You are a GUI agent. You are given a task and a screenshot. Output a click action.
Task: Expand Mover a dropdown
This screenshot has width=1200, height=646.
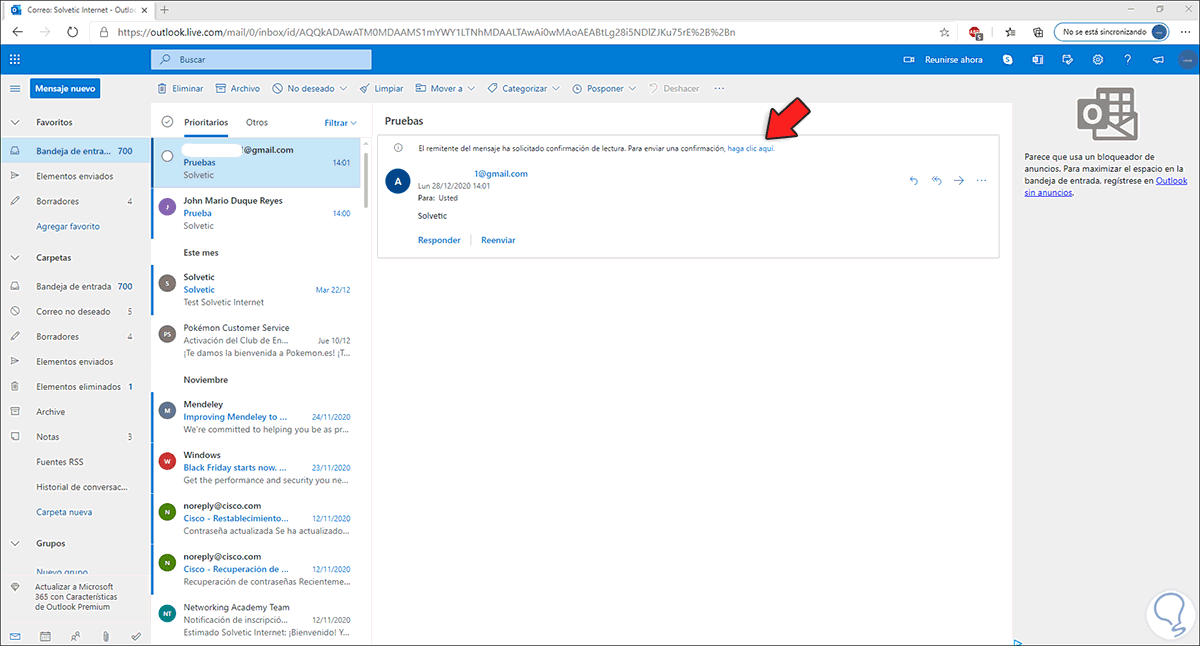472,88
